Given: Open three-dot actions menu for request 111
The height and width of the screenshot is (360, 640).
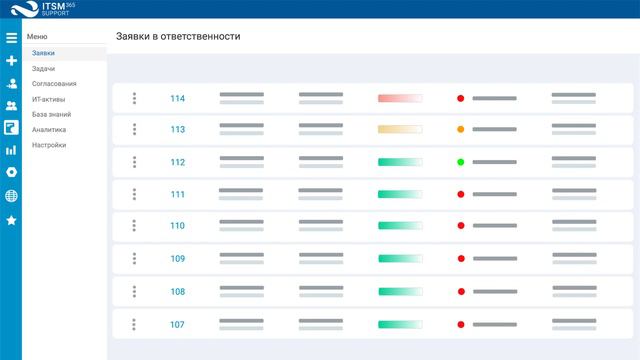Looking at the screenshot, I should click(x=134, y=194).
